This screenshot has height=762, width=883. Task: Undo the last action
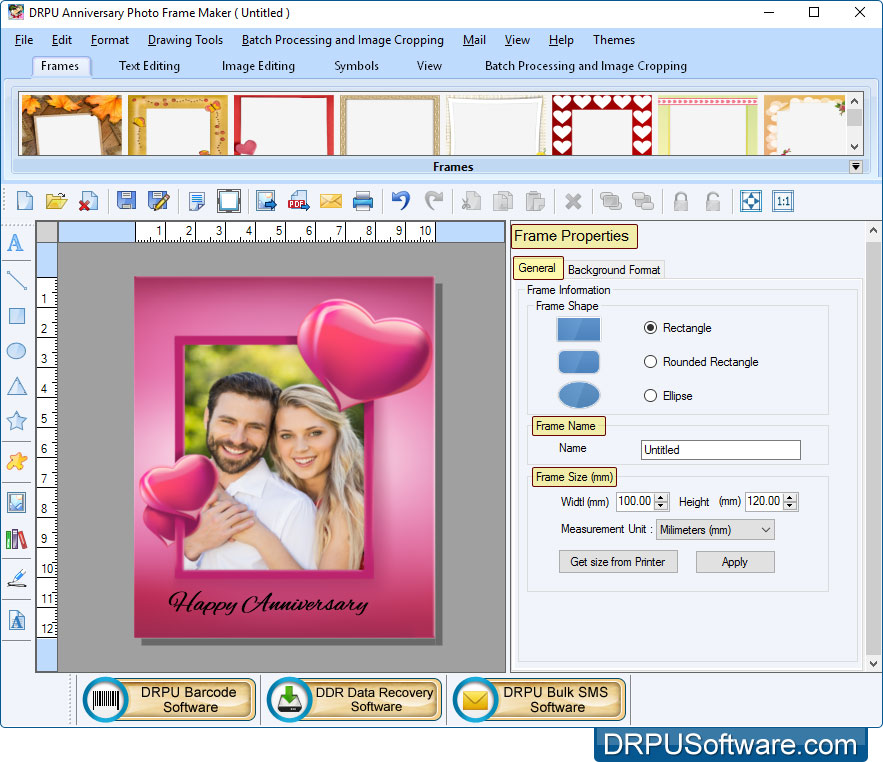[x=400, y=201]
